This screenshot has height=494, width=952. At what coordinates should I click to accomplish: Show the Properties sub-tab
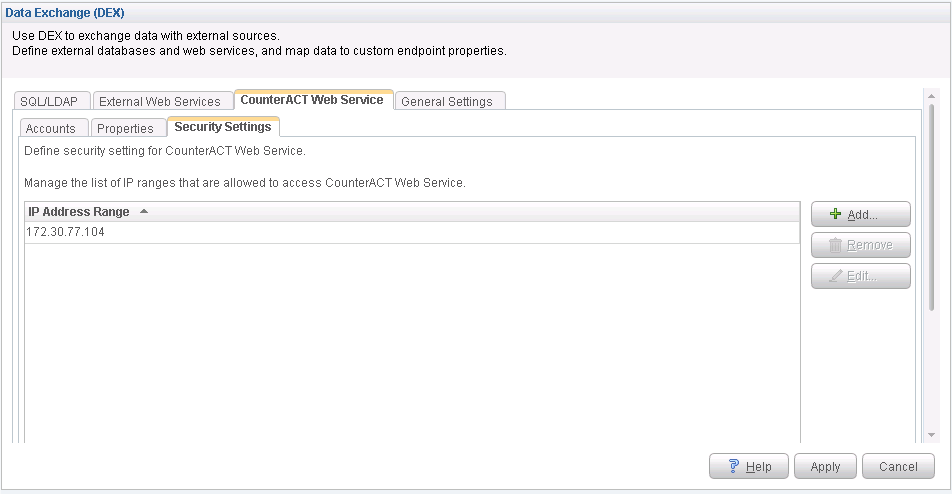[x=125, y=128]
